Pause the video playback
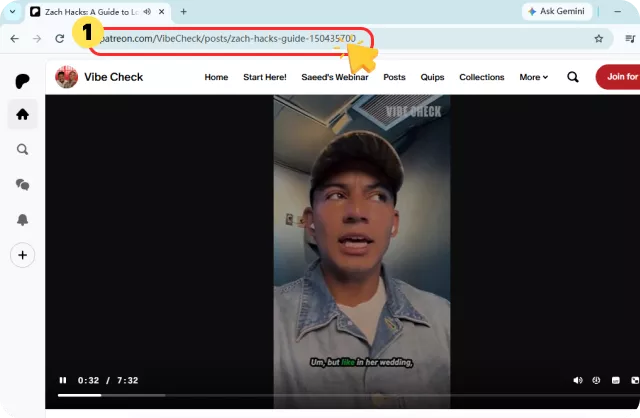 (62, 380)
